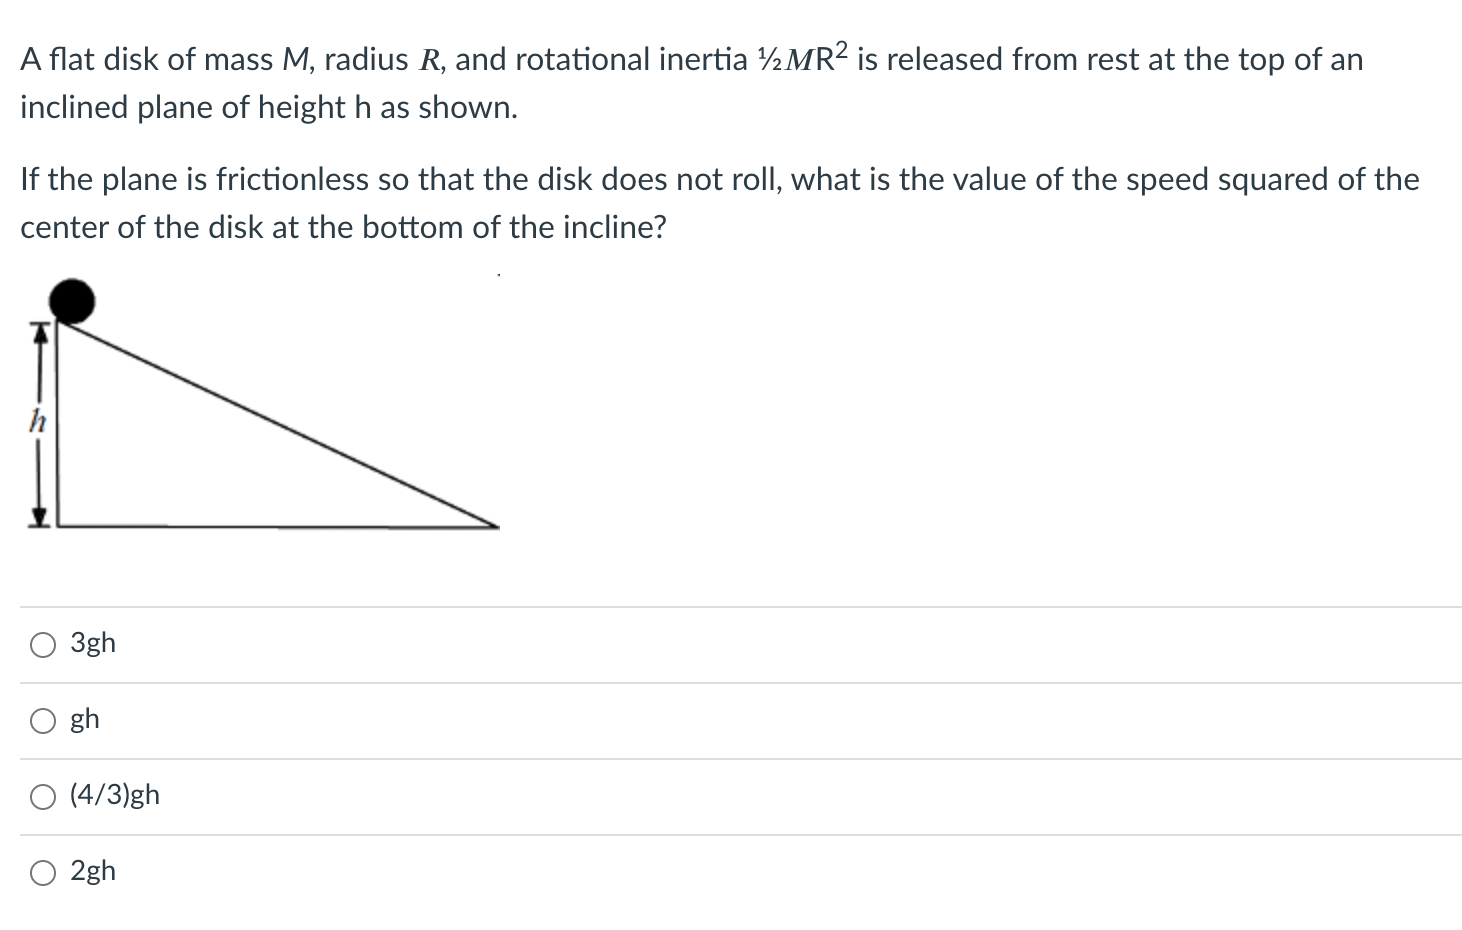The width and height of the screenshot is (1462, 930).
Task: Click the question text about frictionless plane
Action: pyautogui.click(x=700, y=180)
